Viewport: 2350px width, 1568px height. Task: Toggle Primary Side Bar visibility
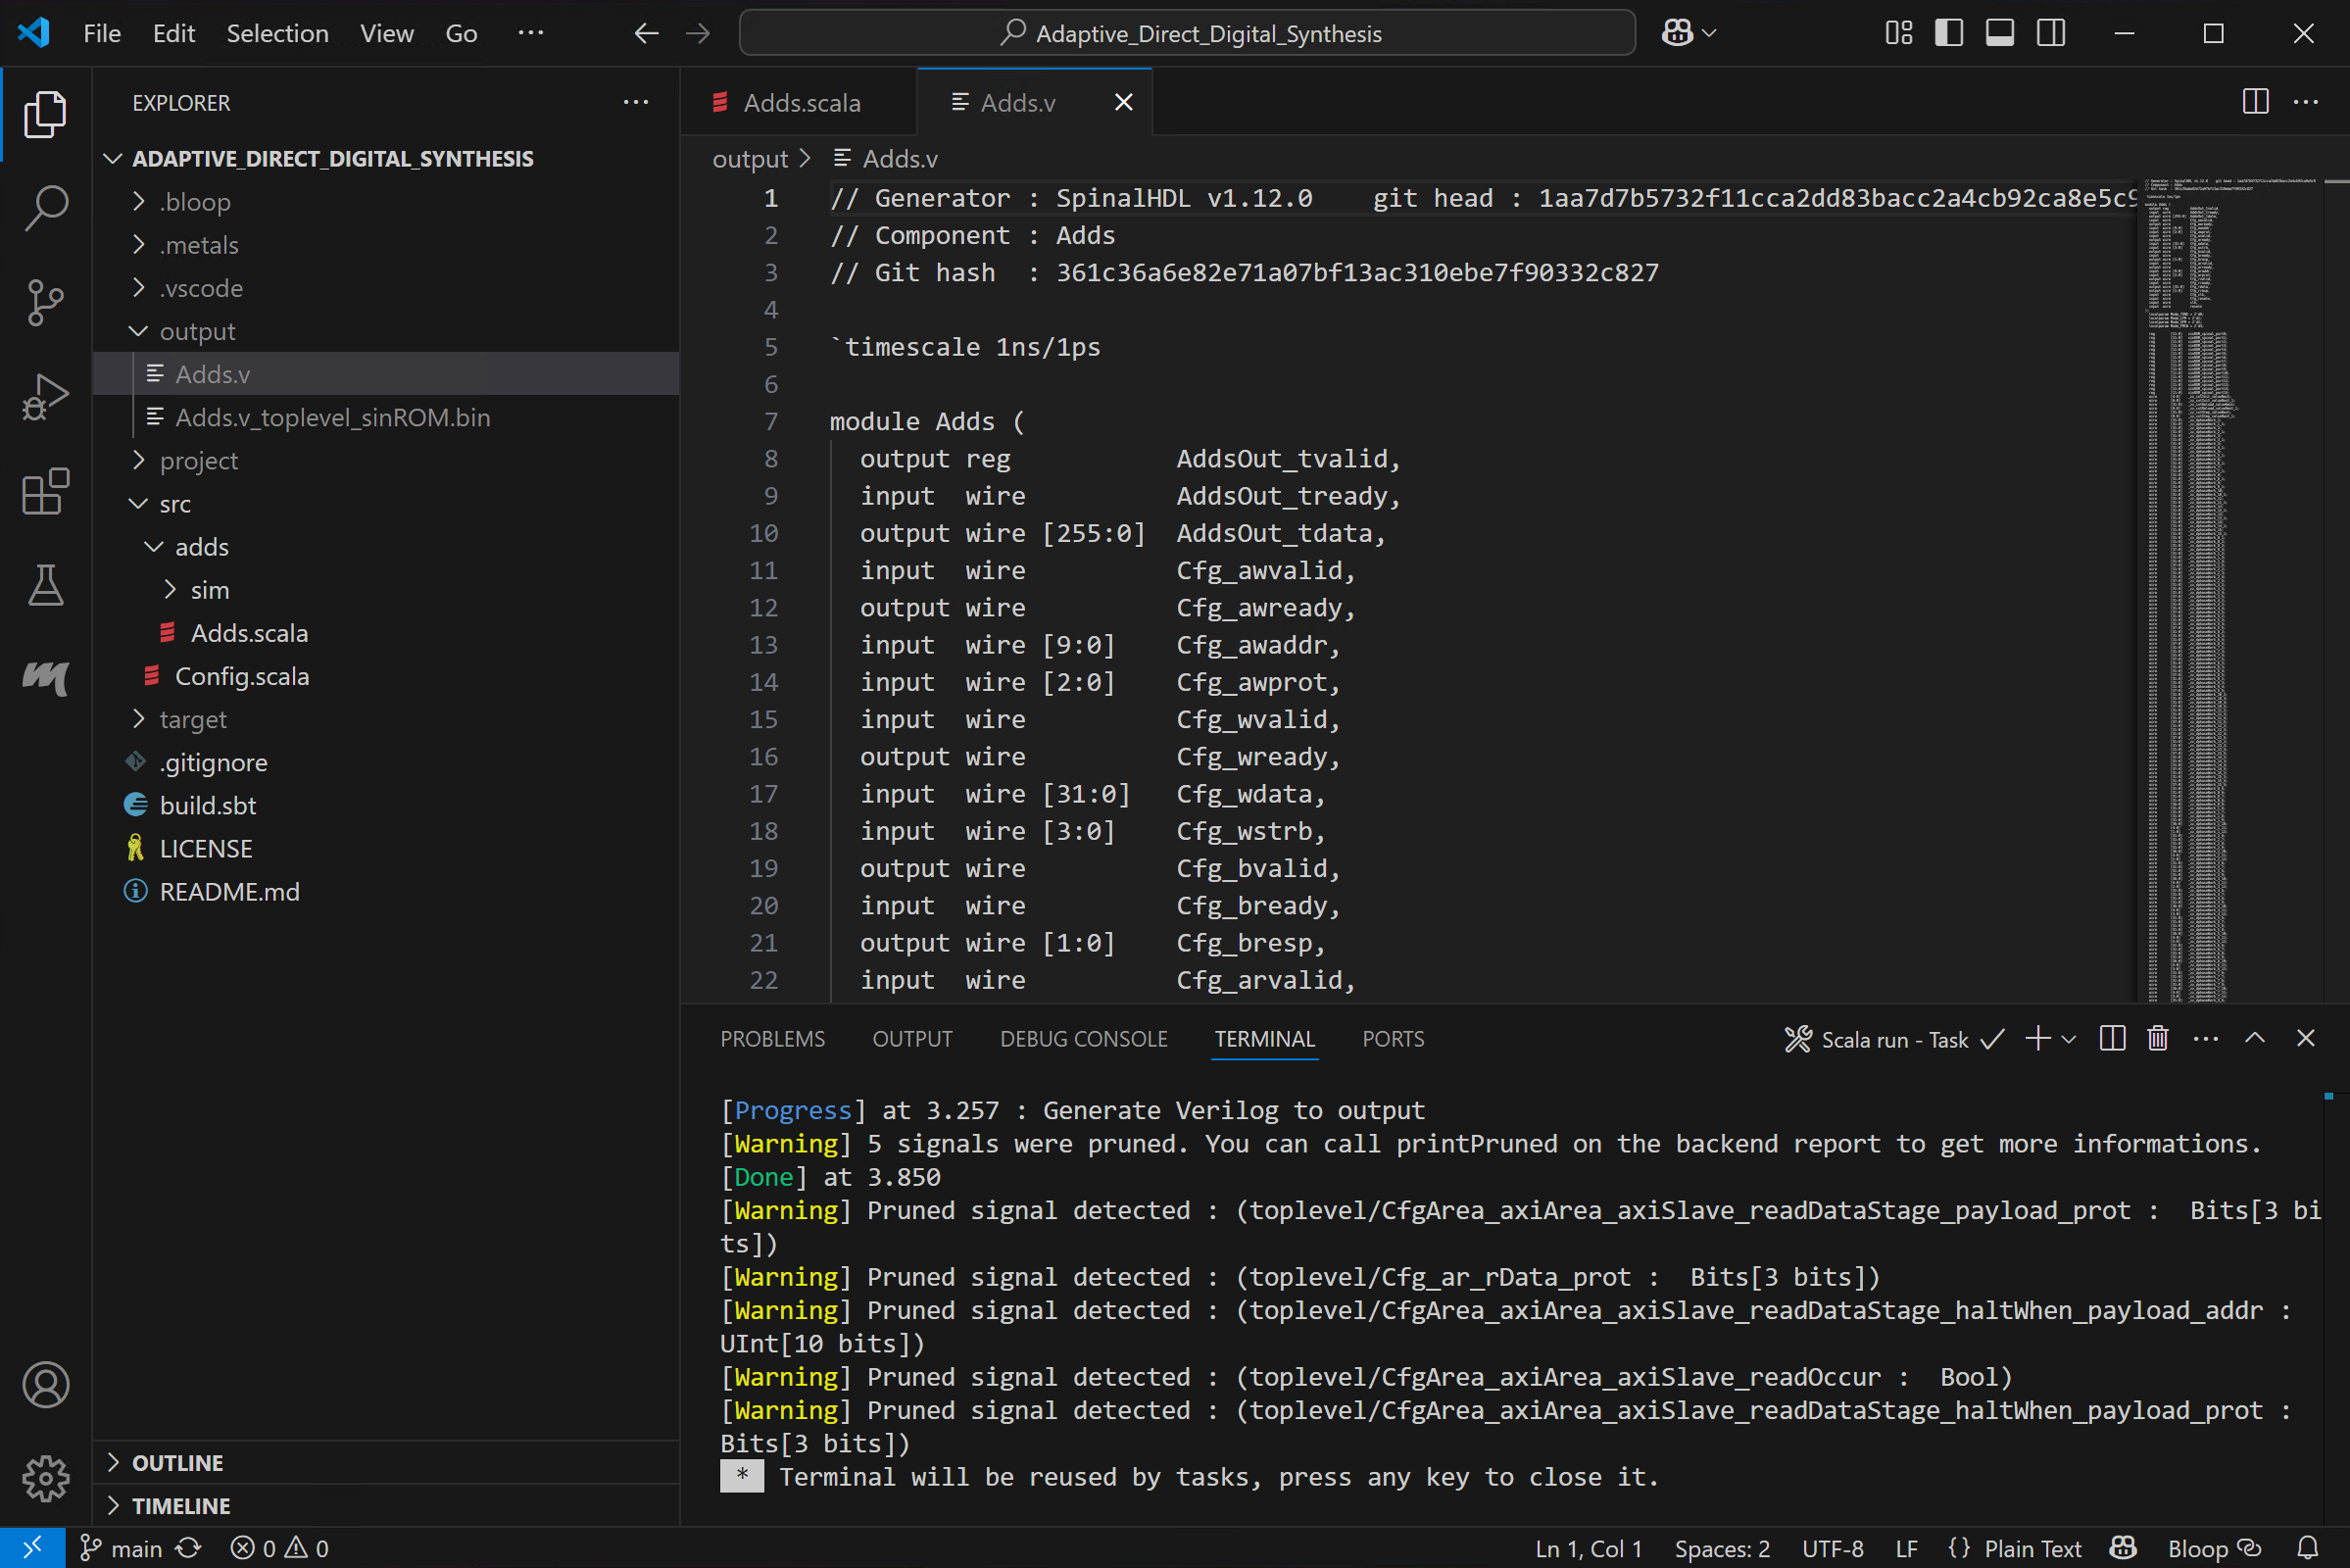(x=1948, y=33)
